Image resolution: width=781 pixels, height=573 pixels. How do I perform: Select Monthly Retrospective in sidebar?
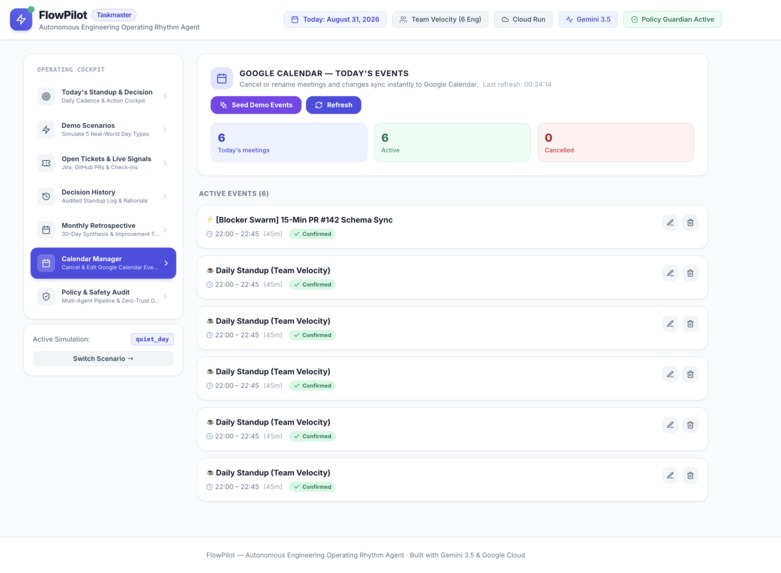(x=103, y=230)
